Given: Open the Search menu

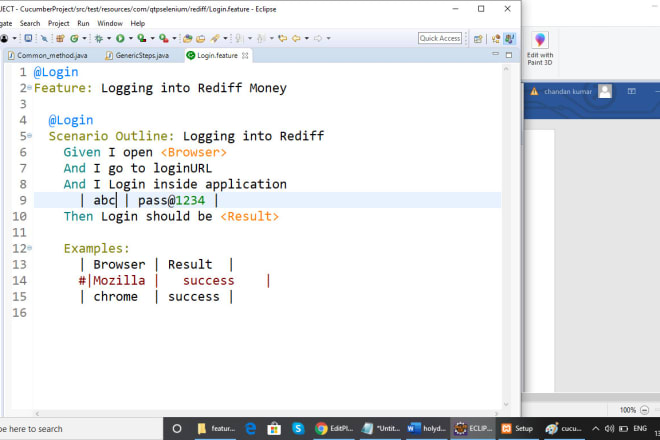Looking at the screenshot, I should coord(30,24).
